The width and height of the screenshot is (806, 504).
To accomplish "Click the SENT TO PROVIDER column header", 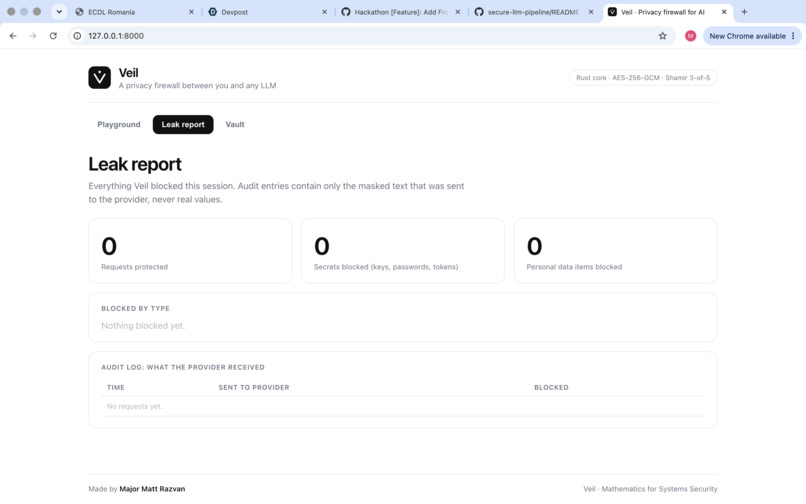I will tap(254, 387).
